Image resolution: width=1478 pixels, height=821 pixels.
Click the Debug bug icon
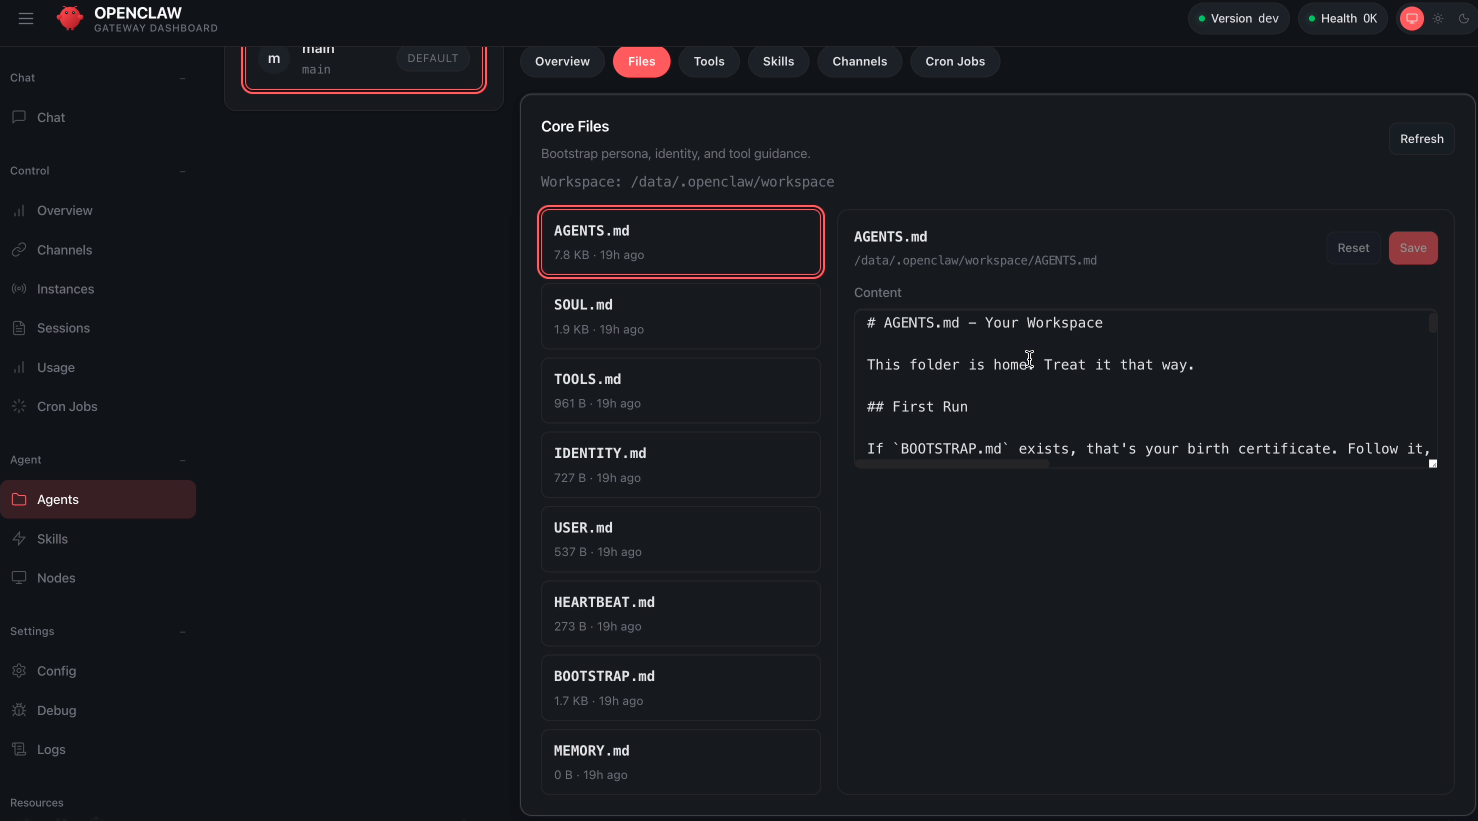coord(19,710)
